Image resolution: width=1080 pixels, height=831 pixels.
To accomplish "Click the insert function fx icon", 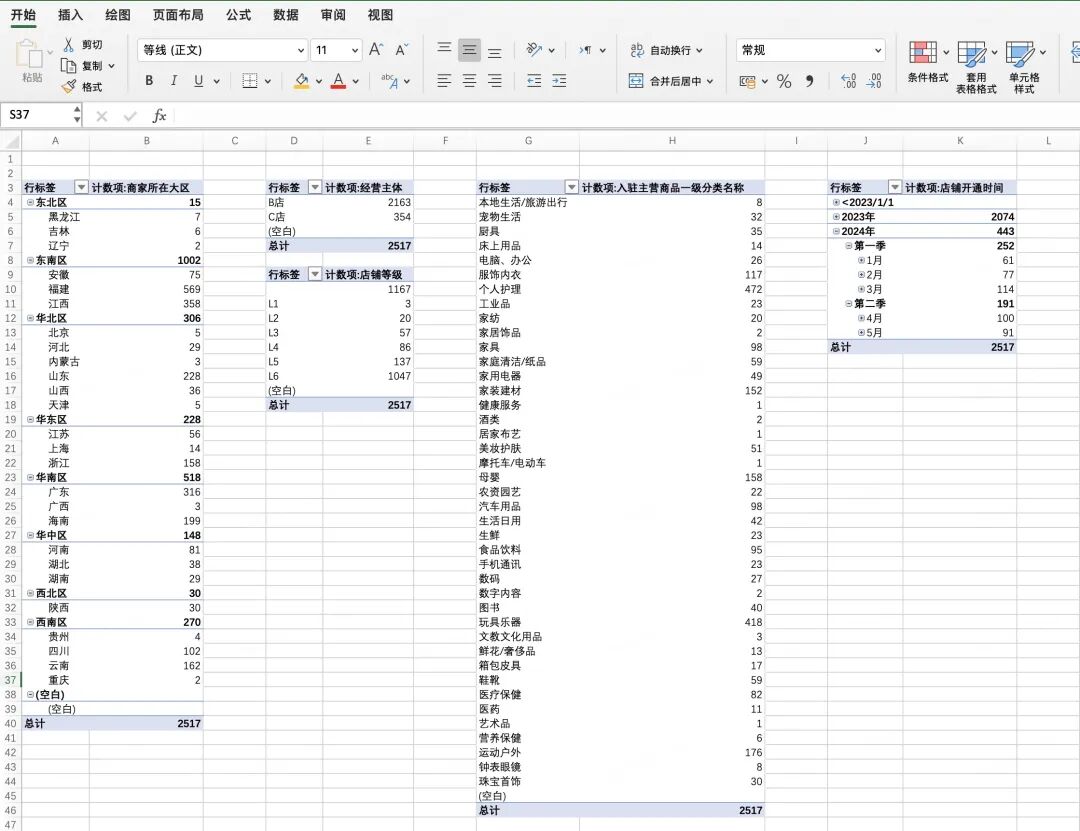I will pos(159,116).
